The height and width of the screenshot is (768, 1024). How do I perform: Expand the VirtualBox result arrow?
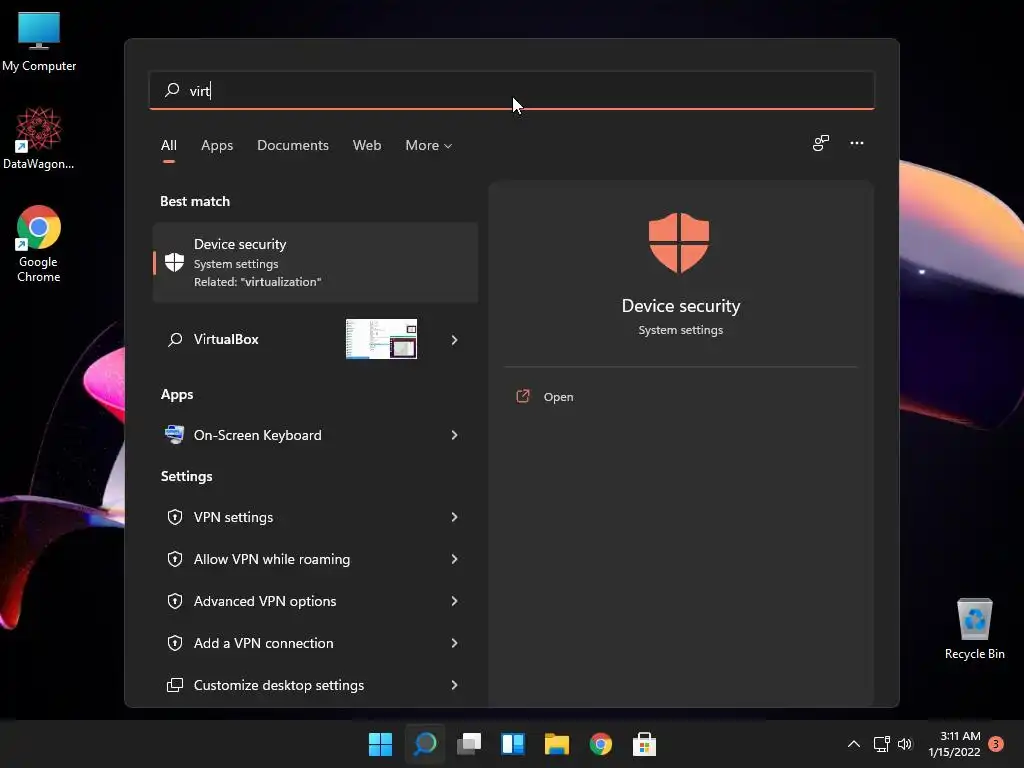(x=455, y=340)
